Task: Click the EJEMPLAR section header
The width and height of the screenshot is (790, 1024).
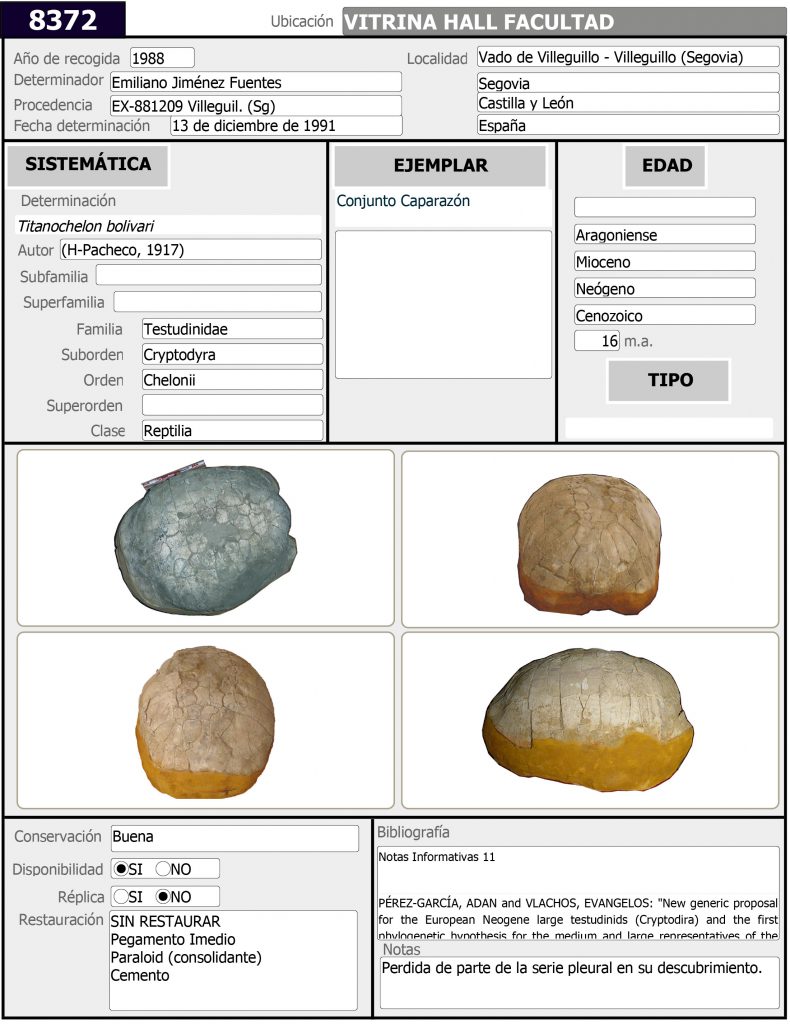Action: click(x=440, y=166)
